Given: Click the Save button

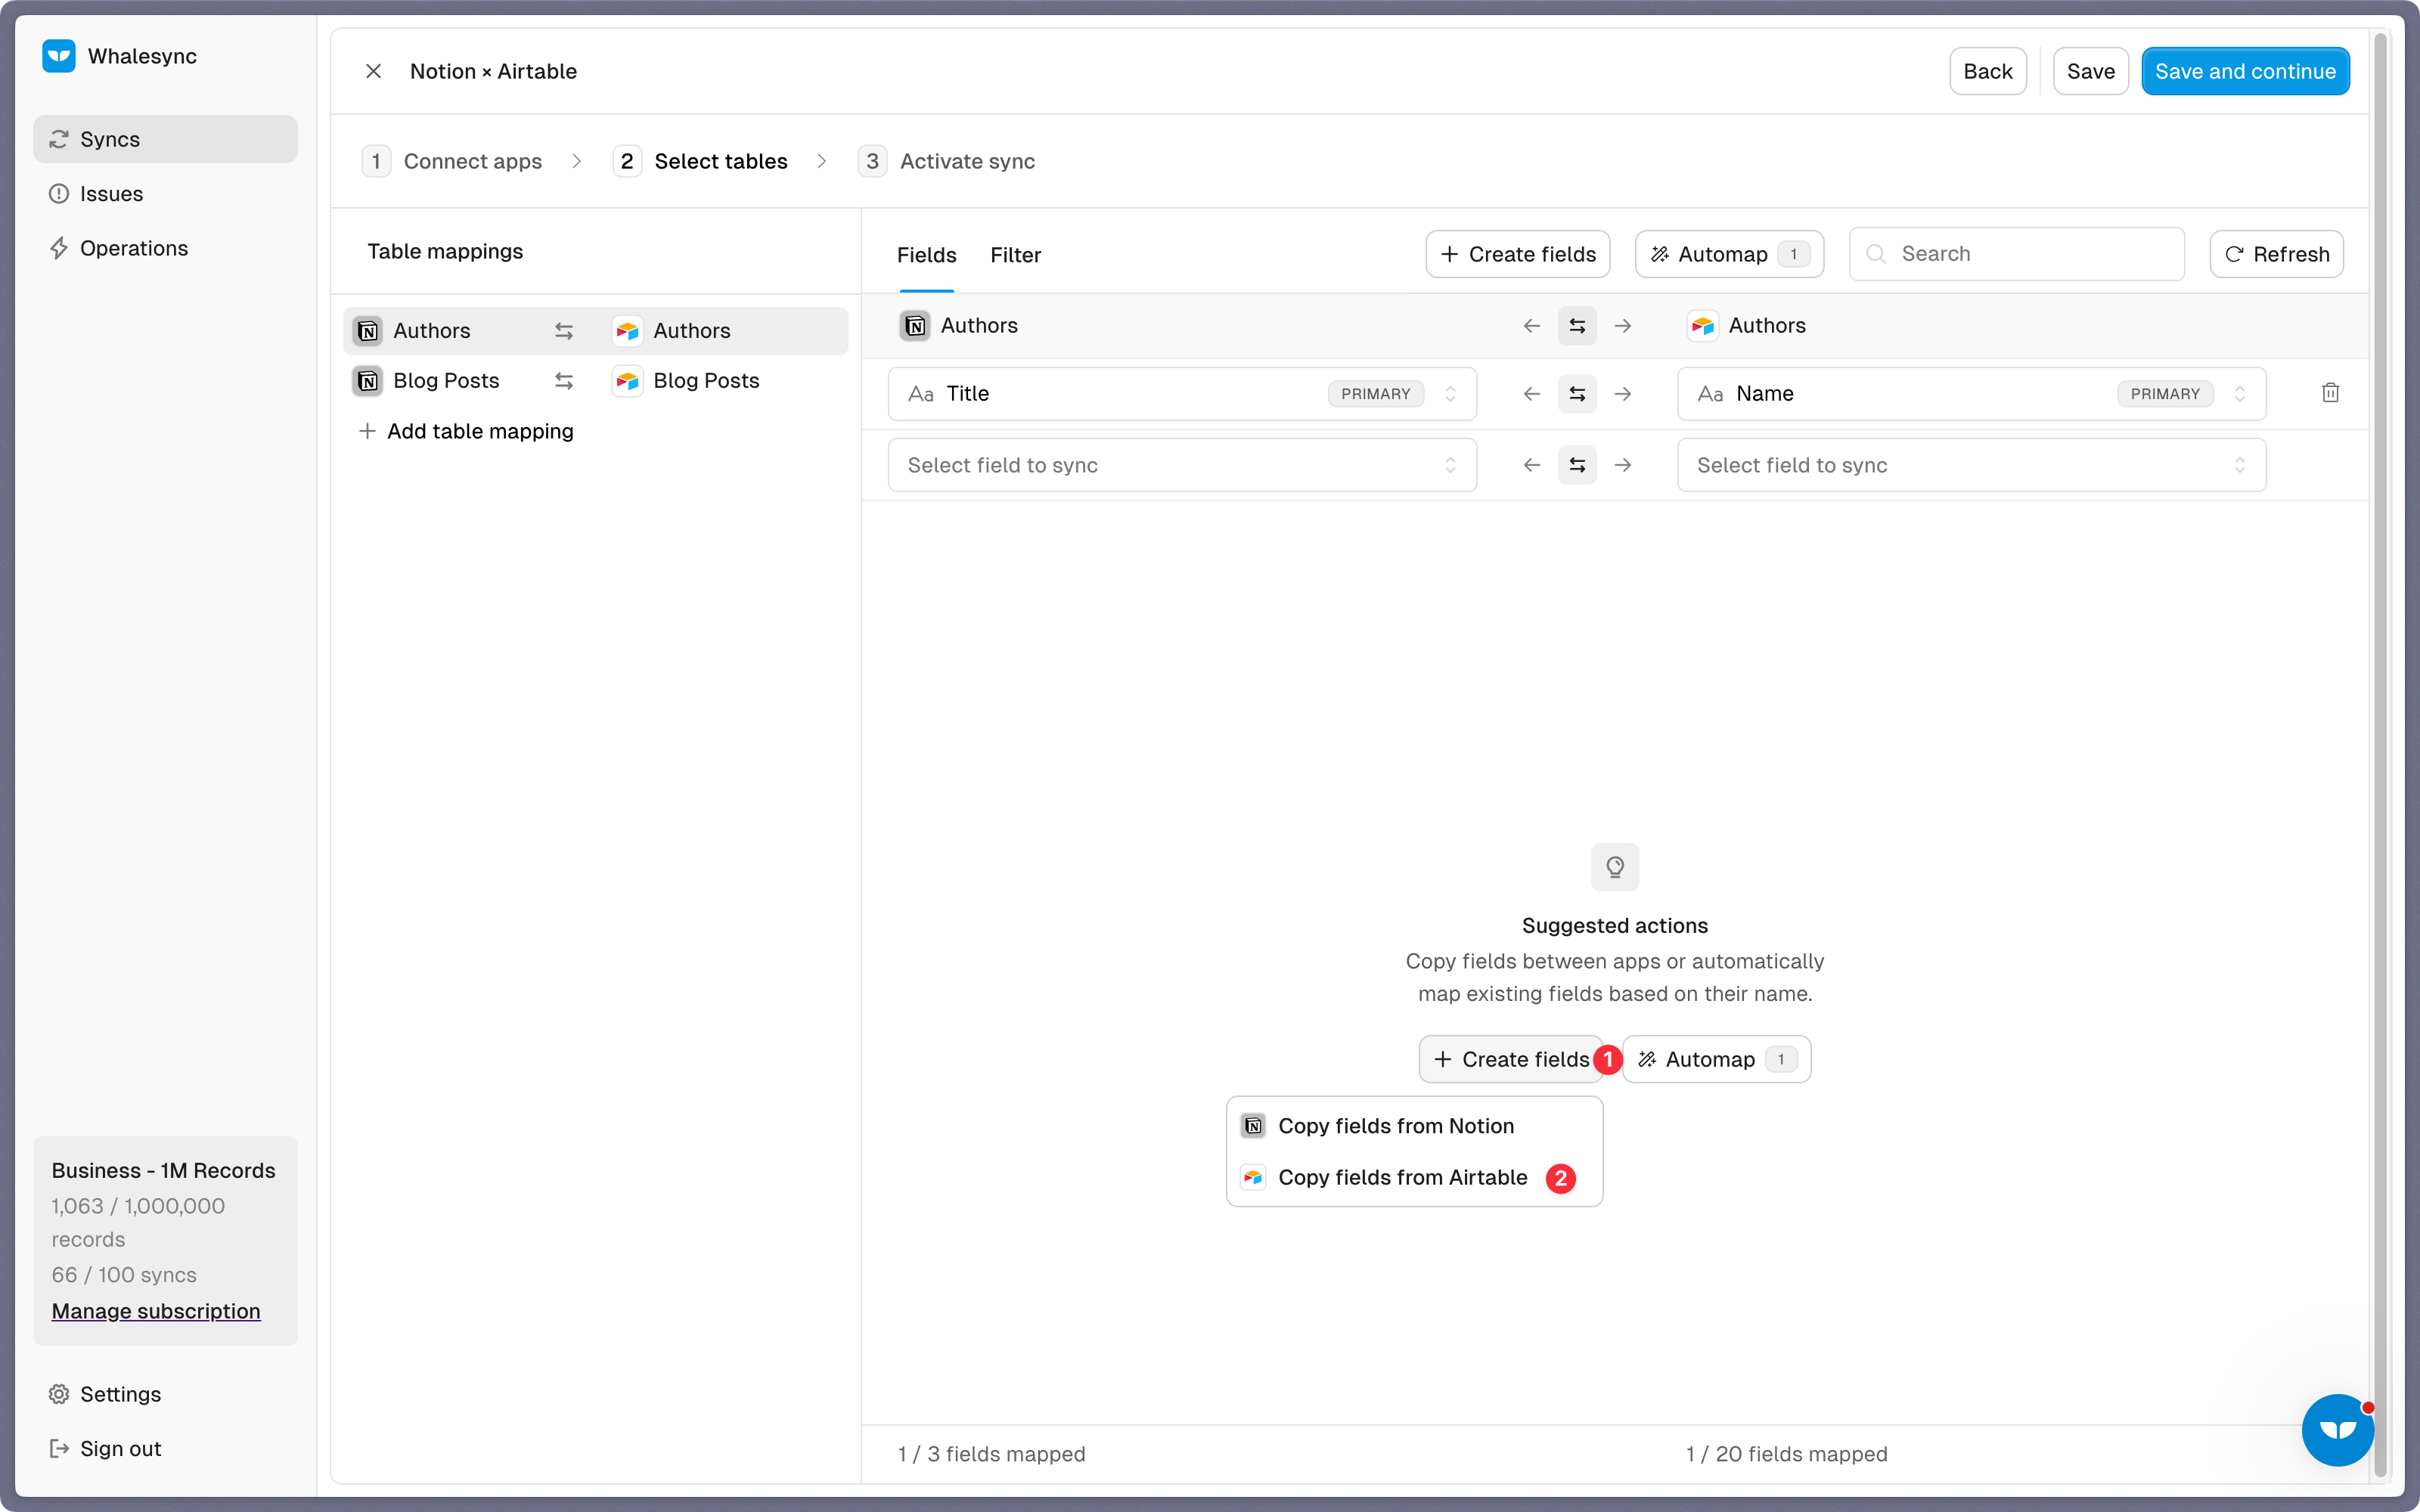Looking at the screenshot, I should tap(2090, 71).
